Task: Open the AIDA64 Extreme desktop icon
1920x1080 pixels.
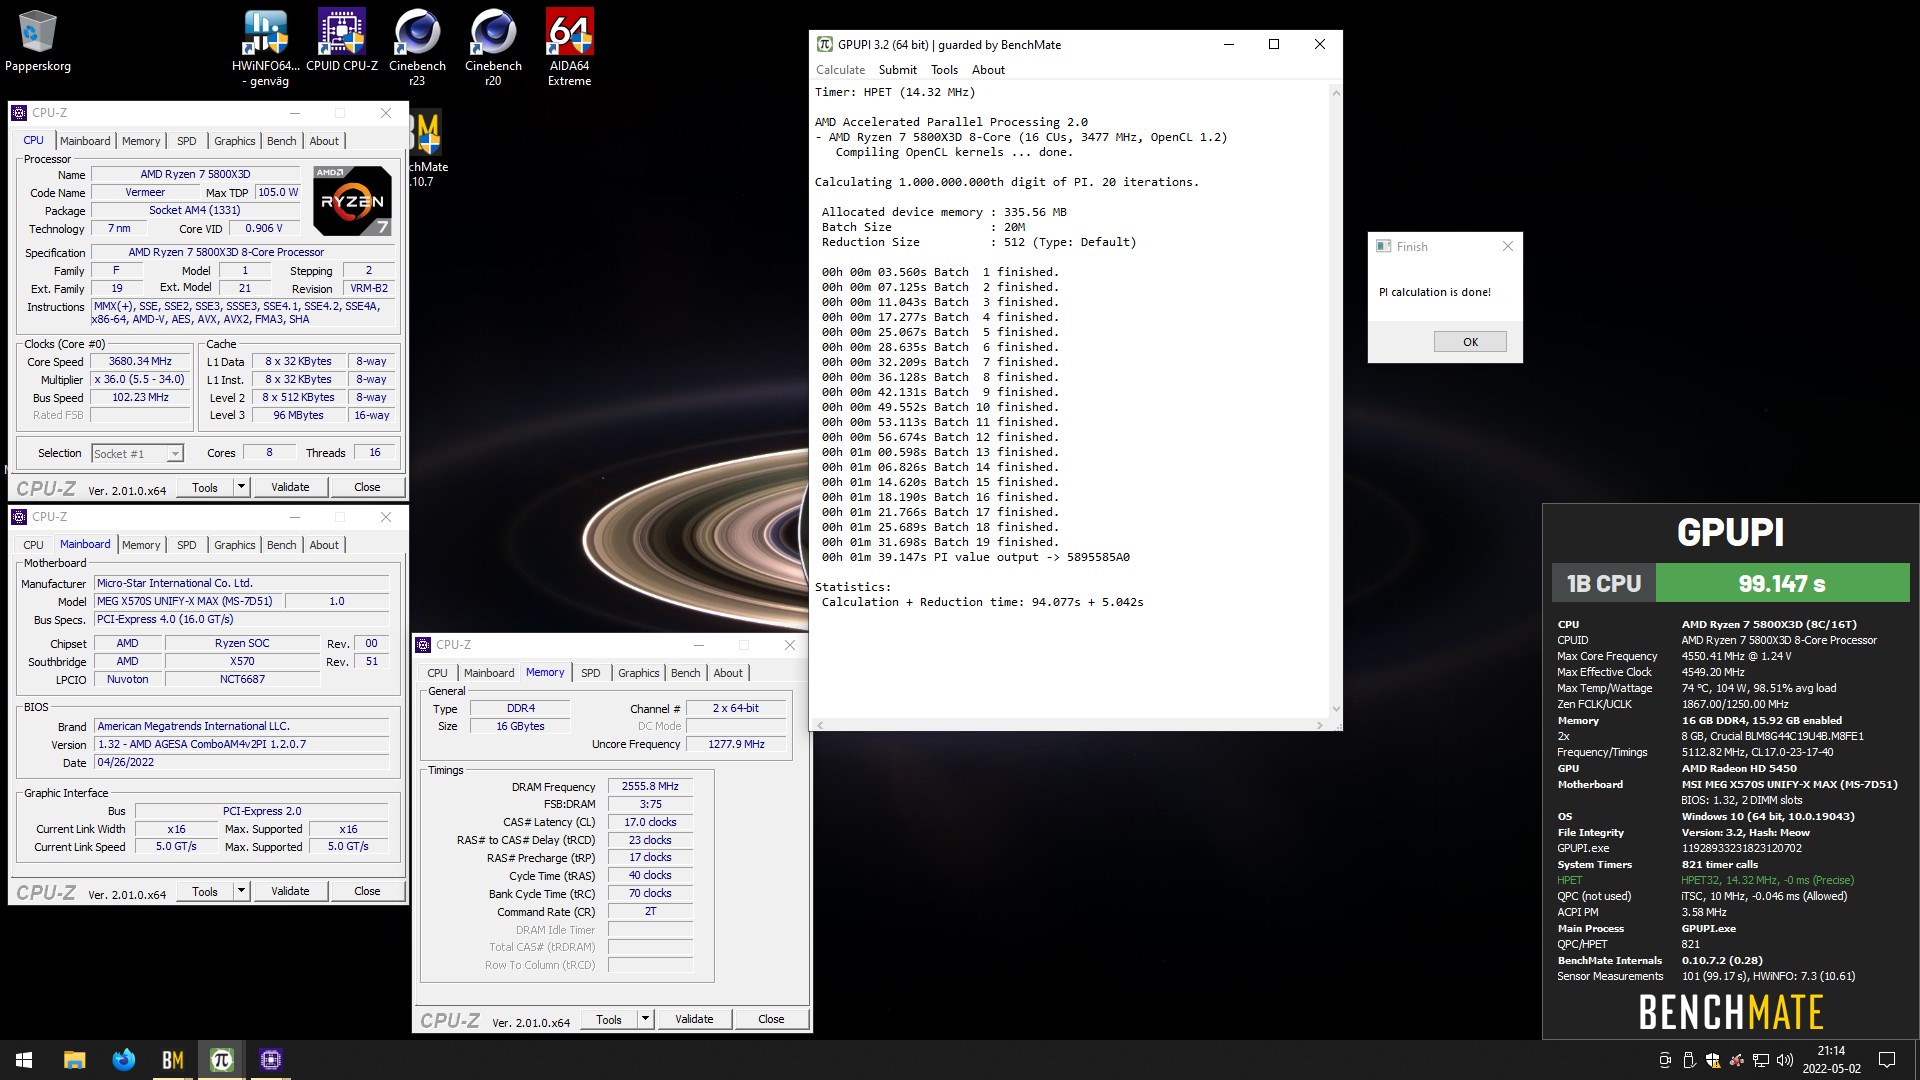Action: tap(569, 46)
